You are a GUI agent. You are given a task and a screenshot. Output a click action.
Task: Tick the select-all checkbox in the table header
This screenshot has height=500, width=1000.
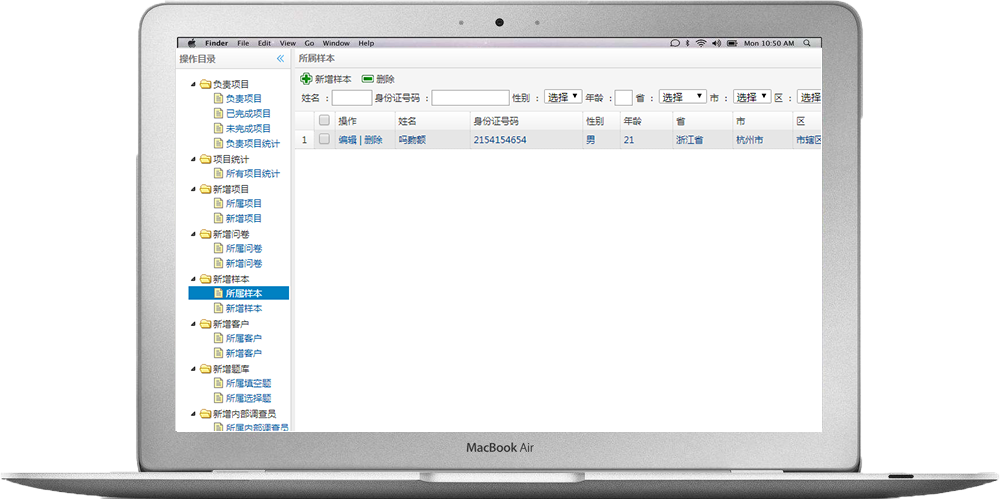pyautogui.click(x=324, y=120)
